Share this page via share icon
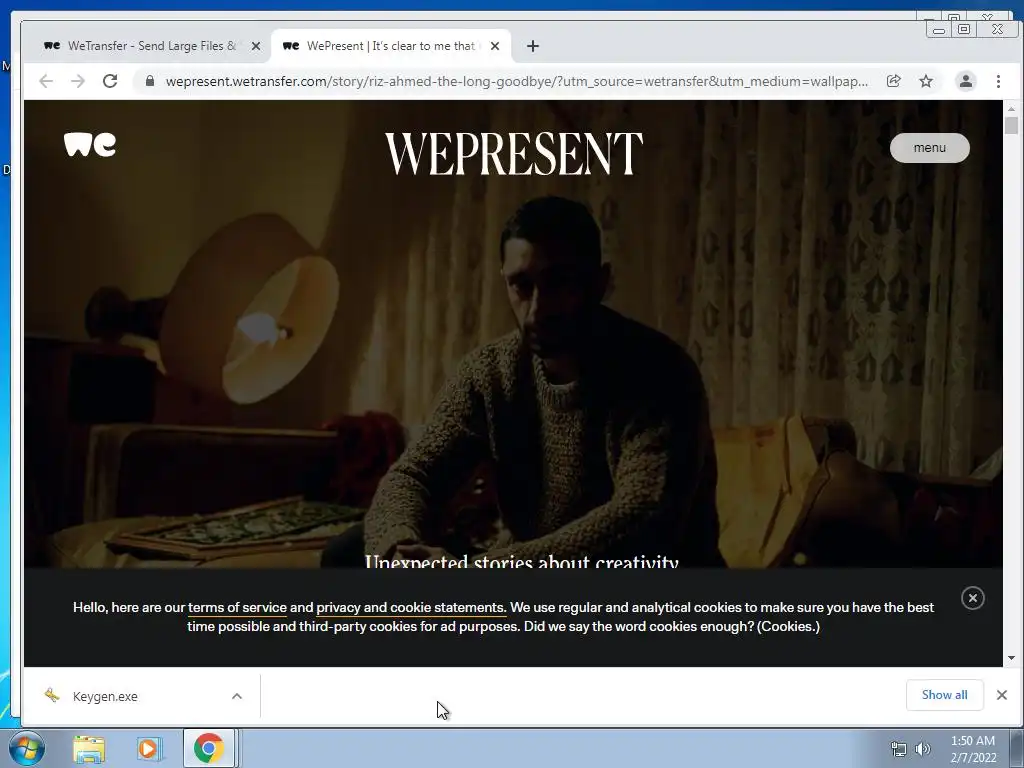Screen dimensions: 1024x768 893,81
